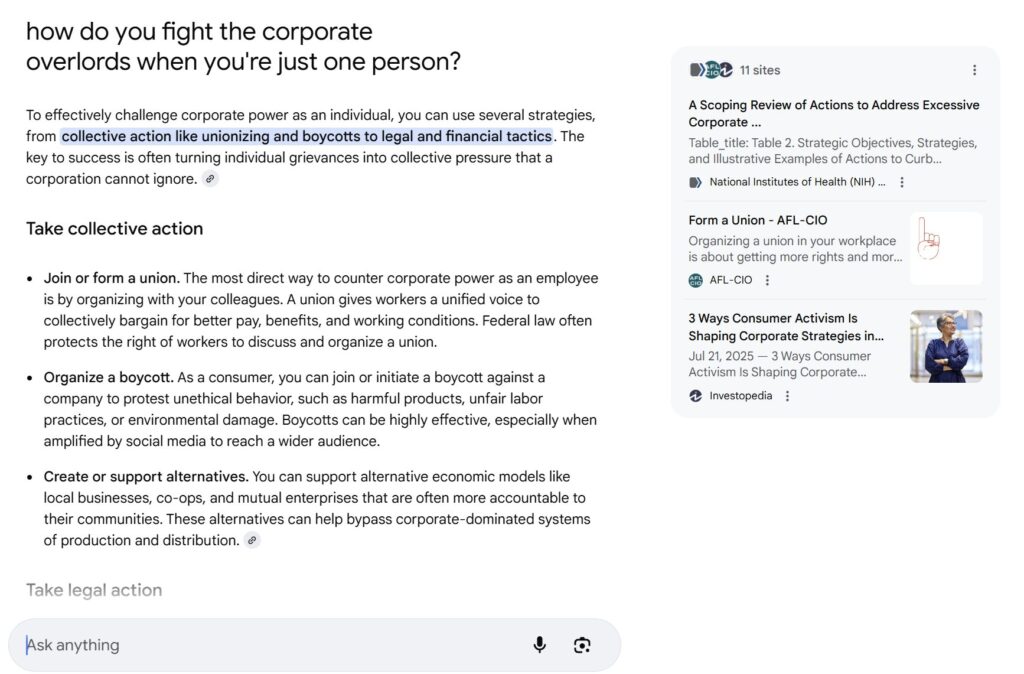Open "3 Ways Consumer Activism" article link
Viewport: 1024px width, 674px height.
coord(786,327)
